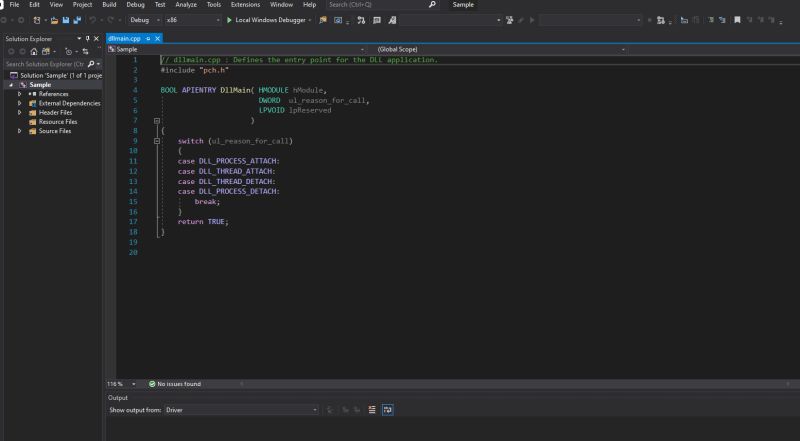Open the Project menu
The image size is (800, 441).
point(82,5)
